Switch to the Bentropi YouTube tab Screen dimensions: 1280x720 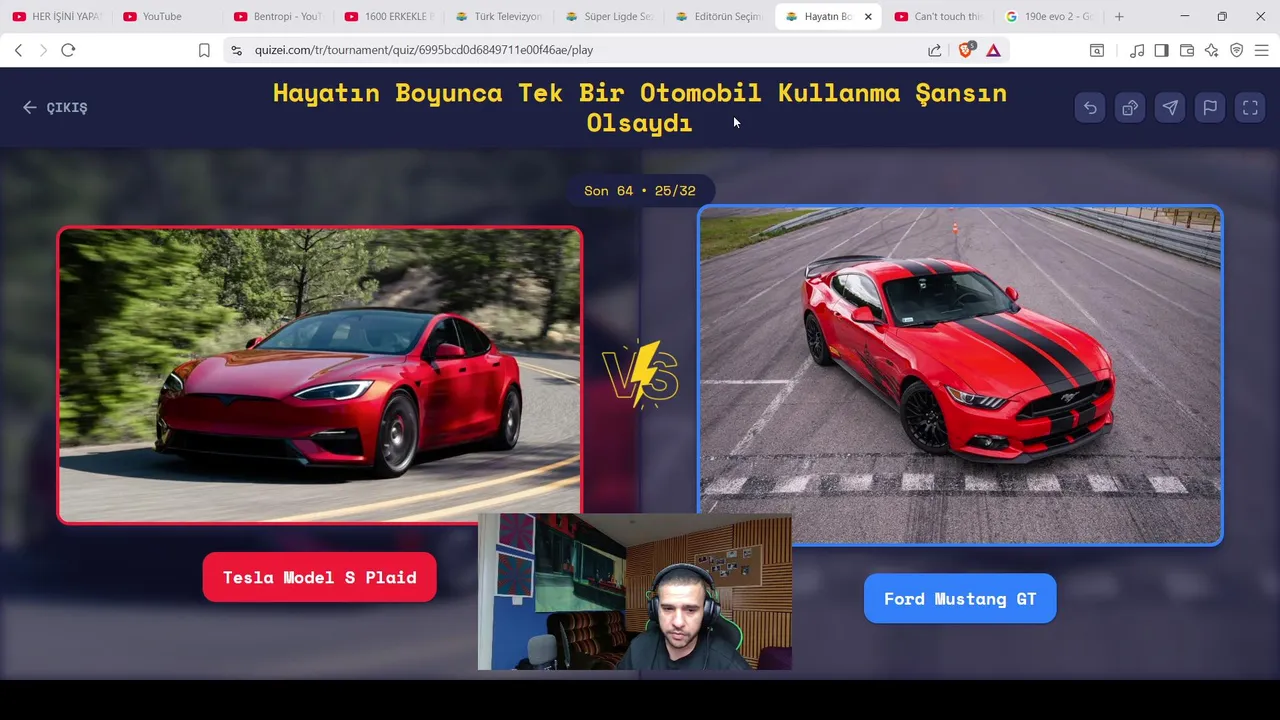pyautogui.click(x=277, y=16)
